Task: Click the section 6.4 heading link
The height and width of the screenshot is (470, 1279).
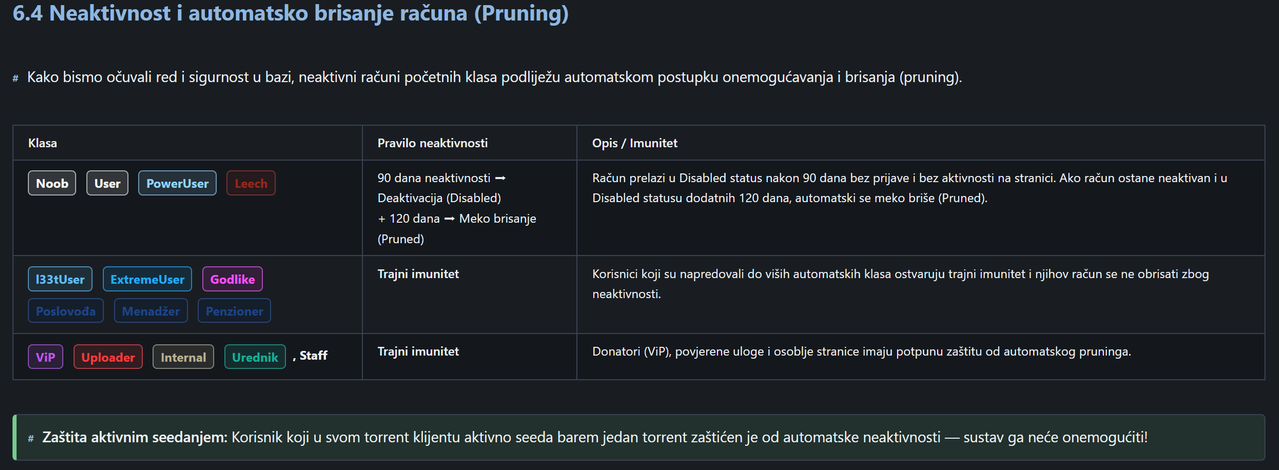Action: 291,15
